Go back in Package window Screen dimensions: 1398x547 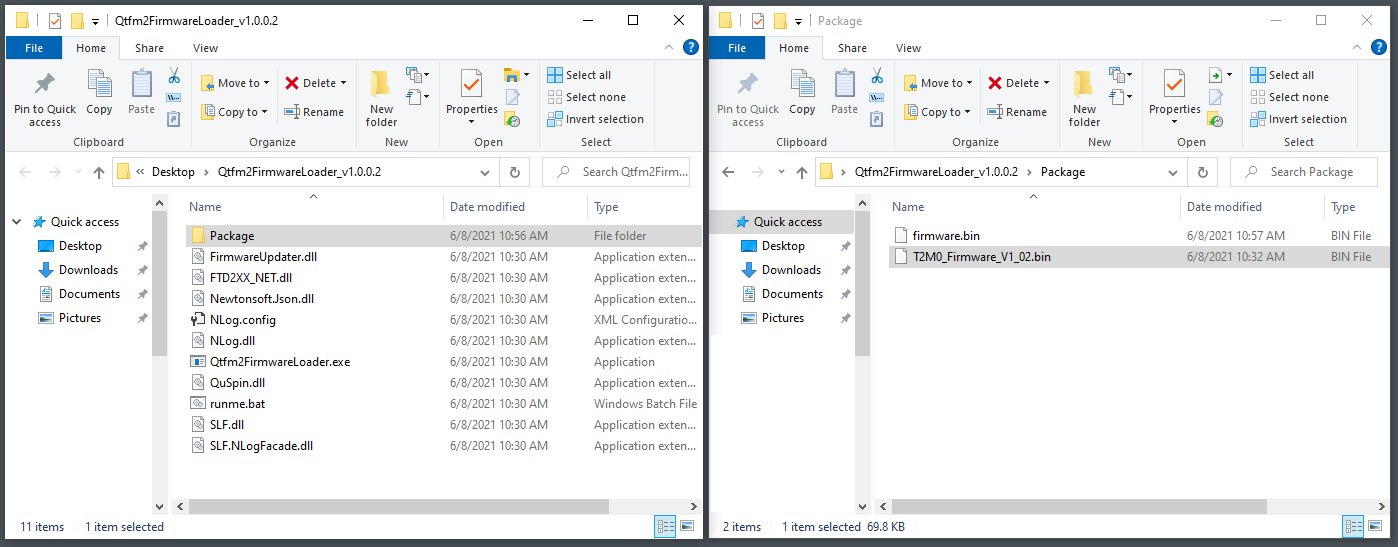click(x=729, y=172)
